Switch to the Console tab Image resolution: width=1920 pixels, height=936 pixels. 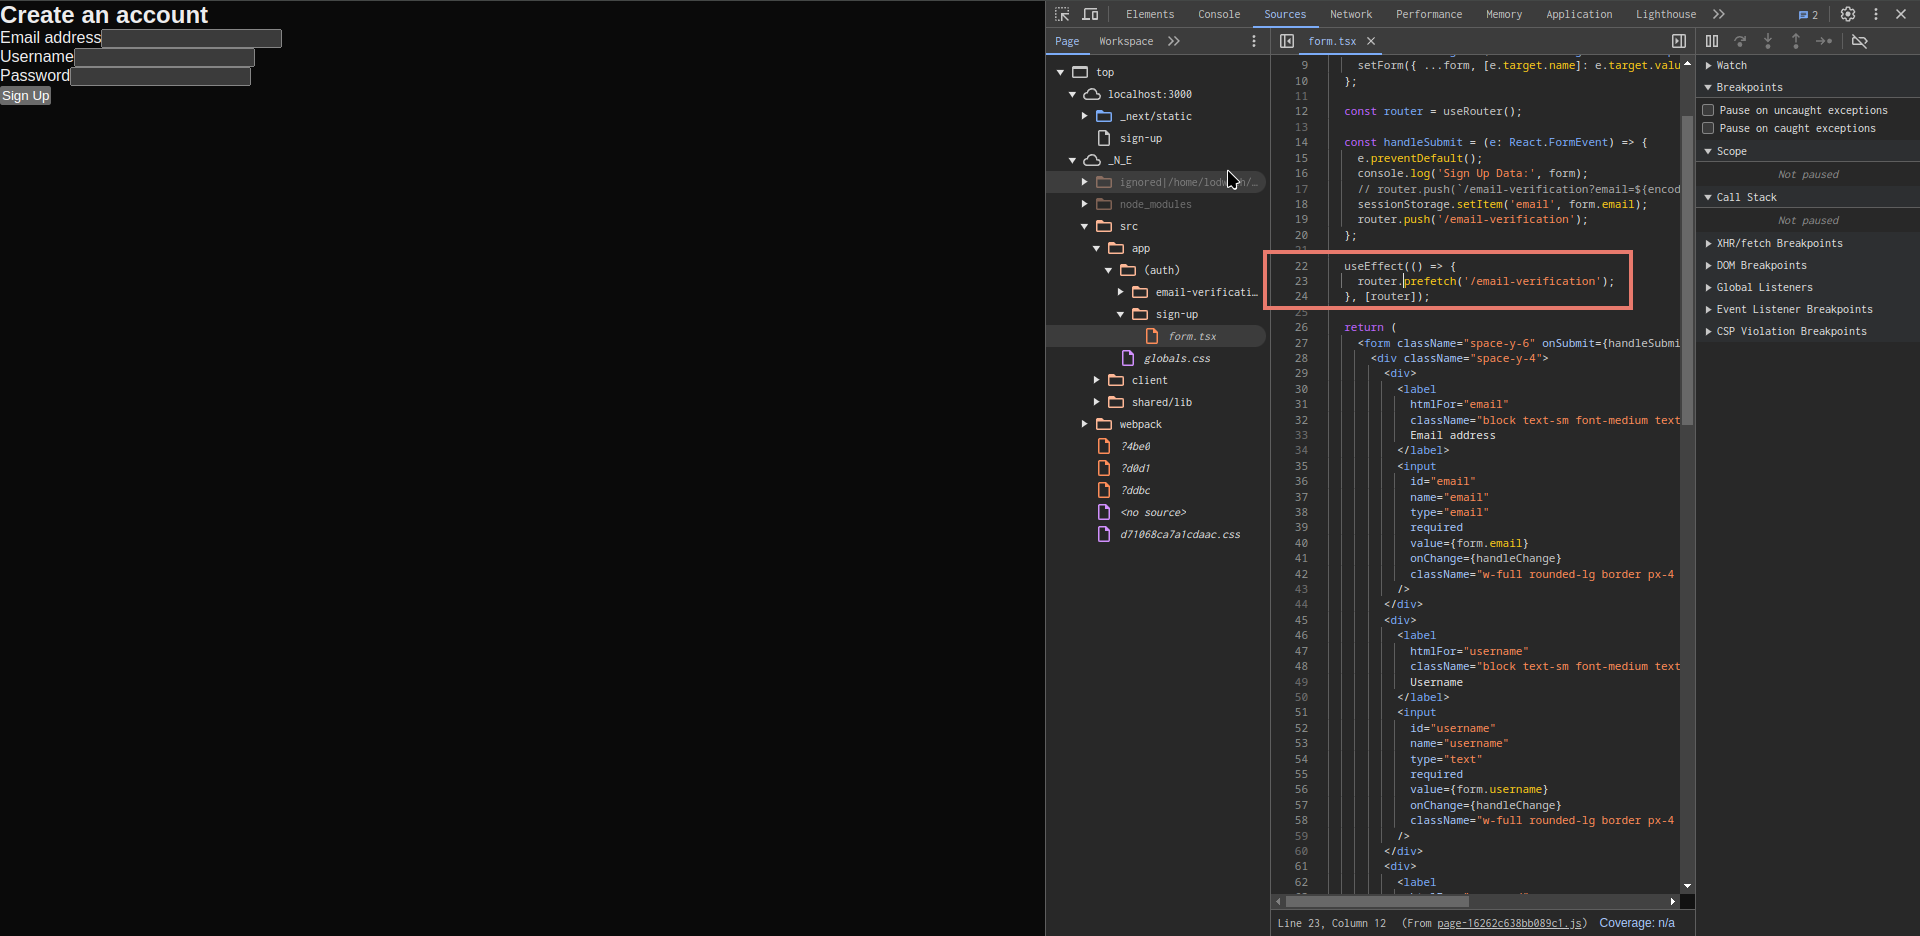[x=1219, y=14]
